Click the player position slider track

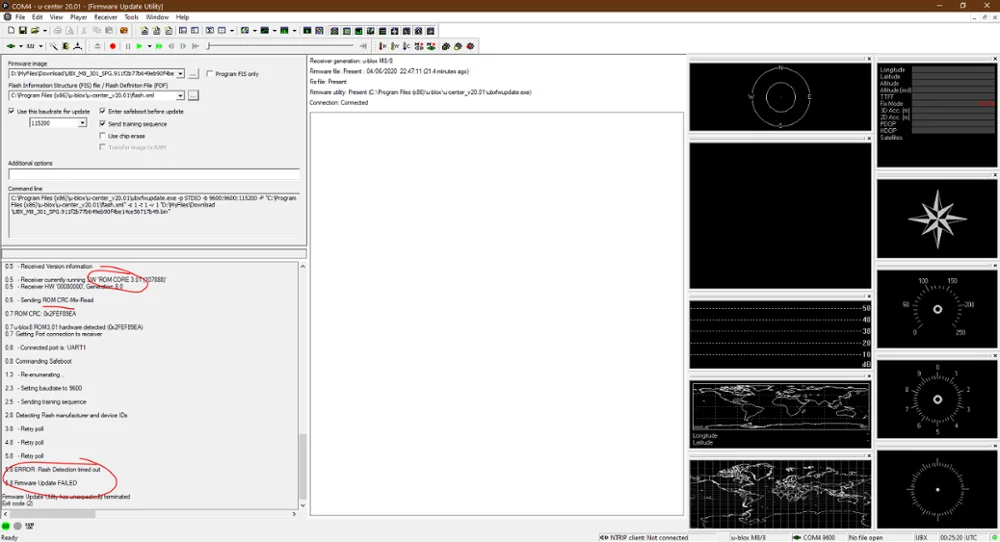point(281,46)
